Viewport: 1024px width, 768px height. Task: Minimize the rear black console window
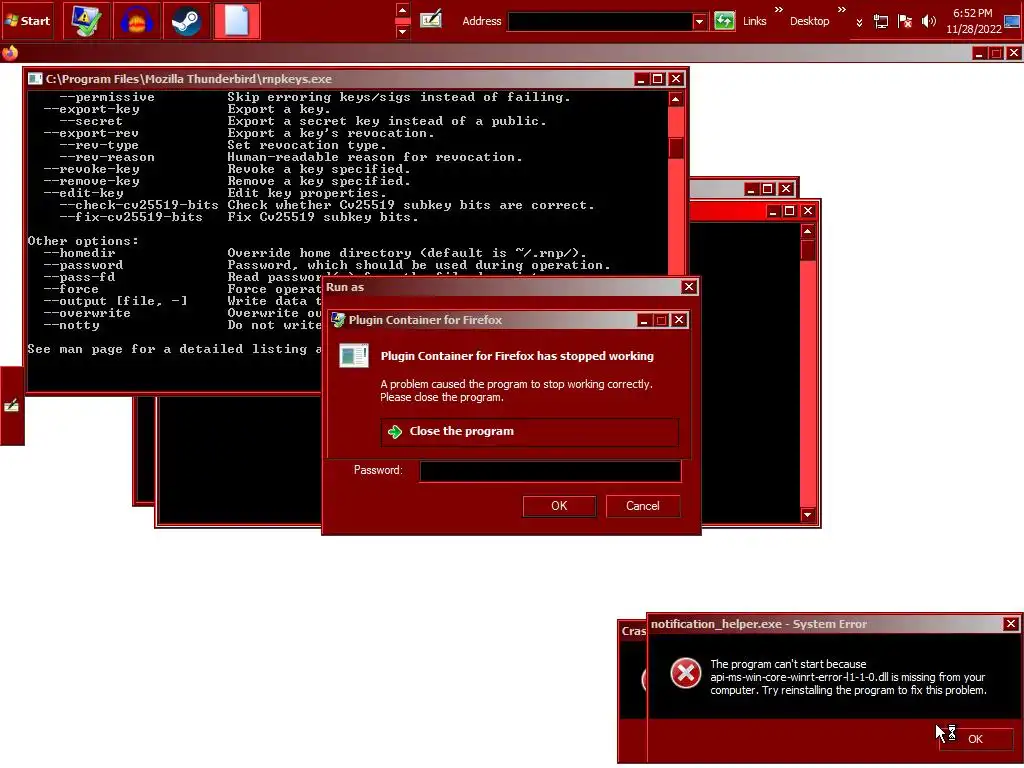click(x=773, y=211)
